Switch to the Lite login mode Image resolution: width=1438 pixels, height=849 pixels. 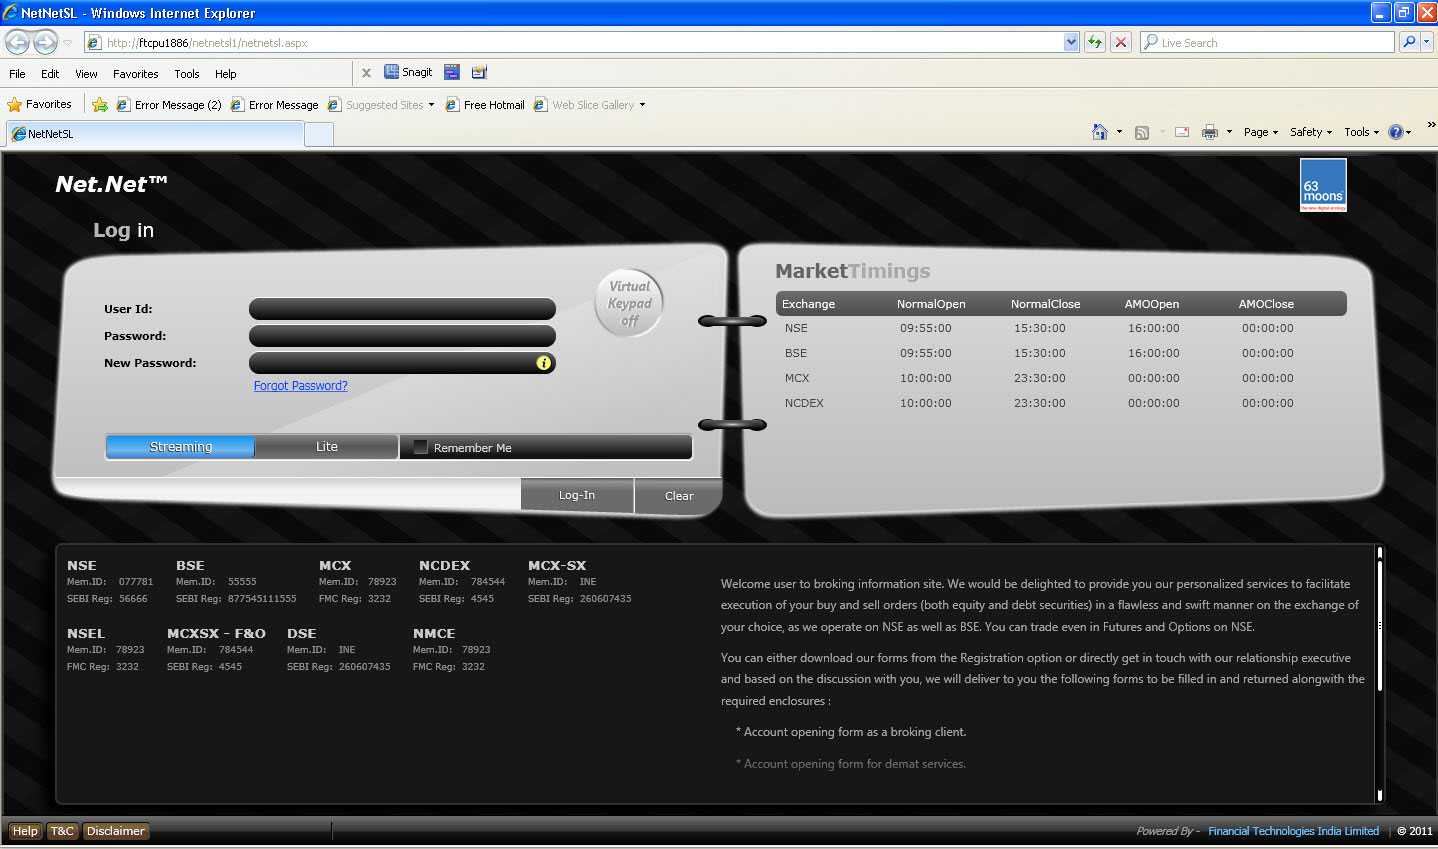326,446
